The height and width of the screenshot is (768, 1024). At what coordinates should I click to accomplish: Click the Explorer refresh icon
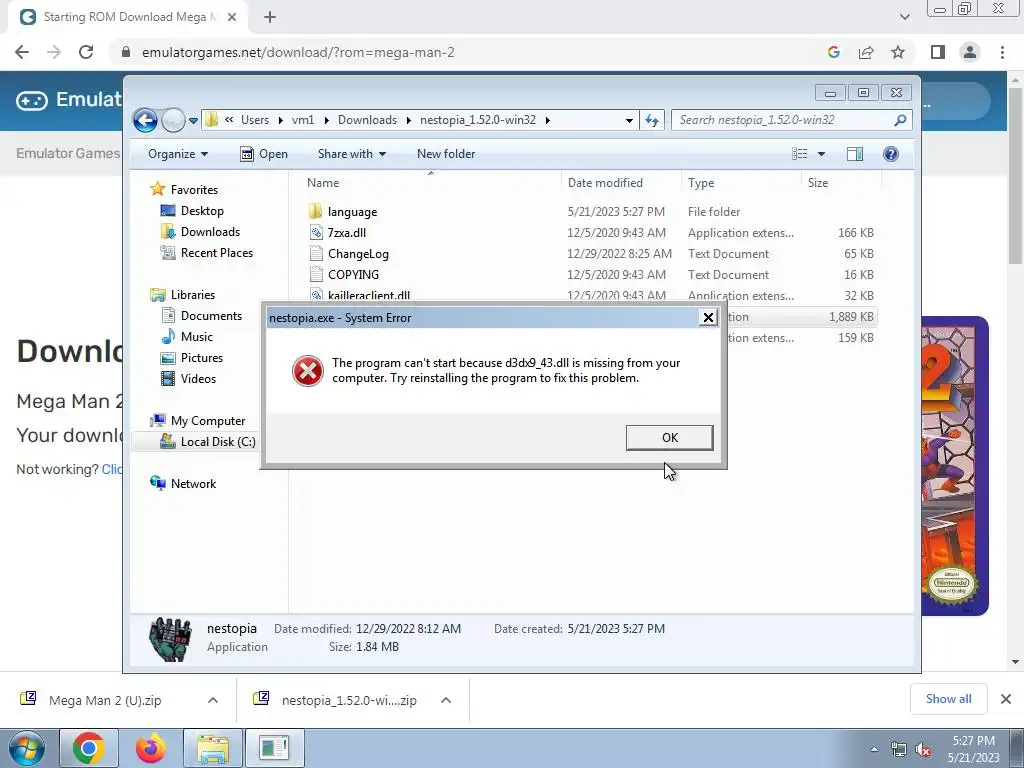point(652,120)
